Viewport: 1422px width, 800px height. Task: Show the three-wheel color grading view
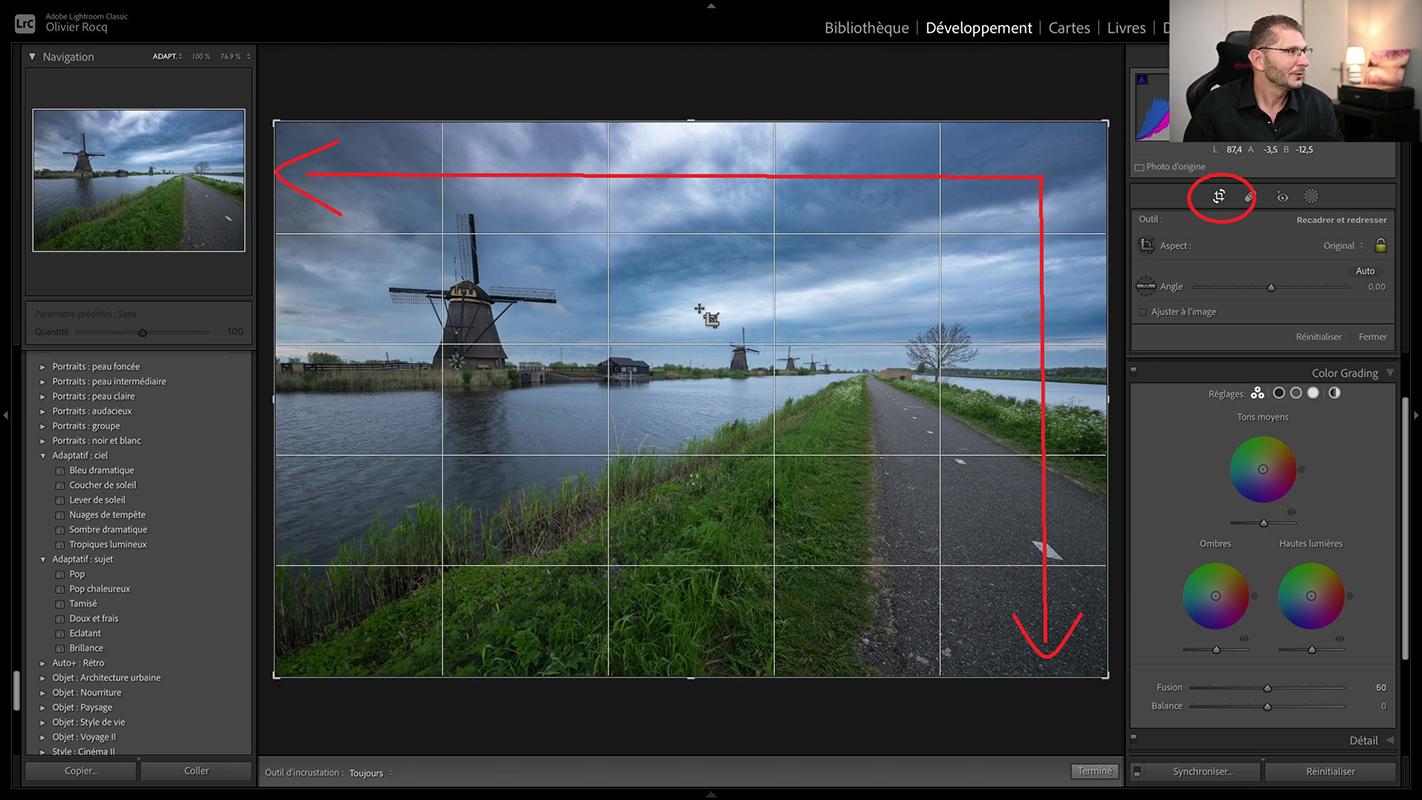pos(1257,393)
